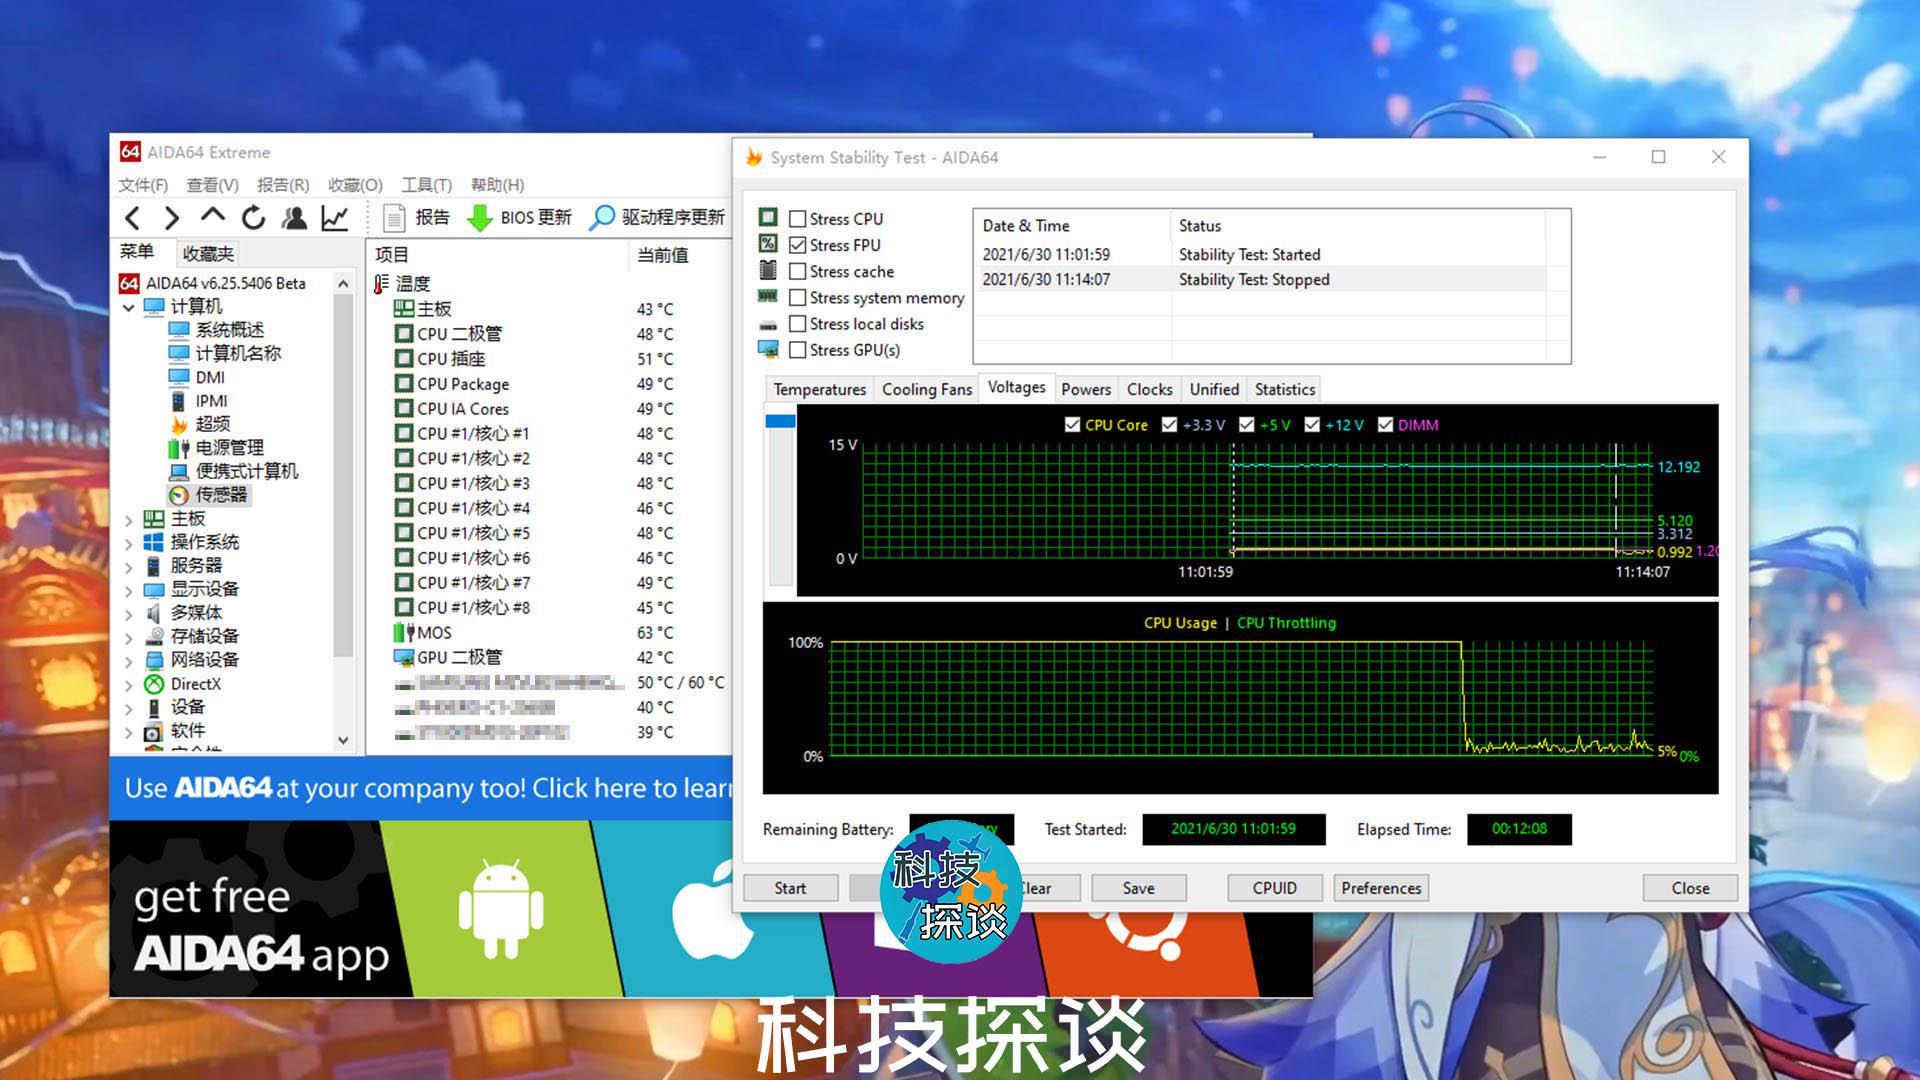1920x1080 pixels.
Task: Switch to the Temperatures tab
Action: click(819, 390)
